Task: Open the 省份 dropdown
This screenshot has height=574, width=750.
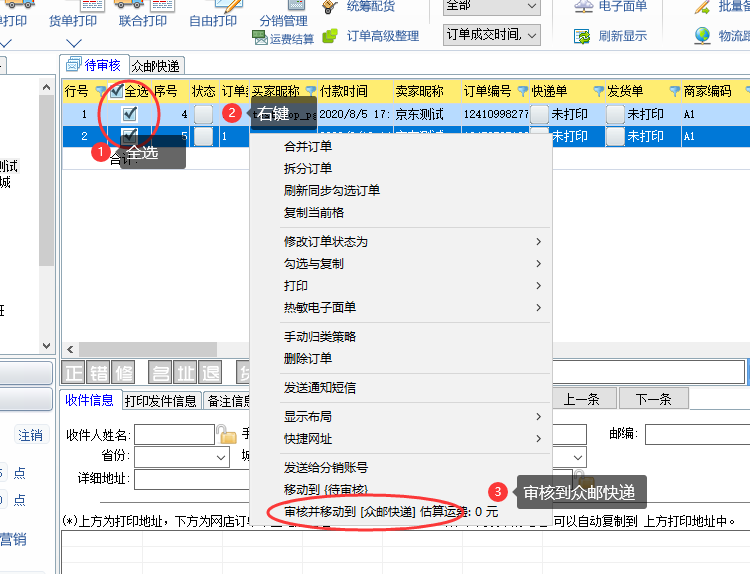Action: 182,457
